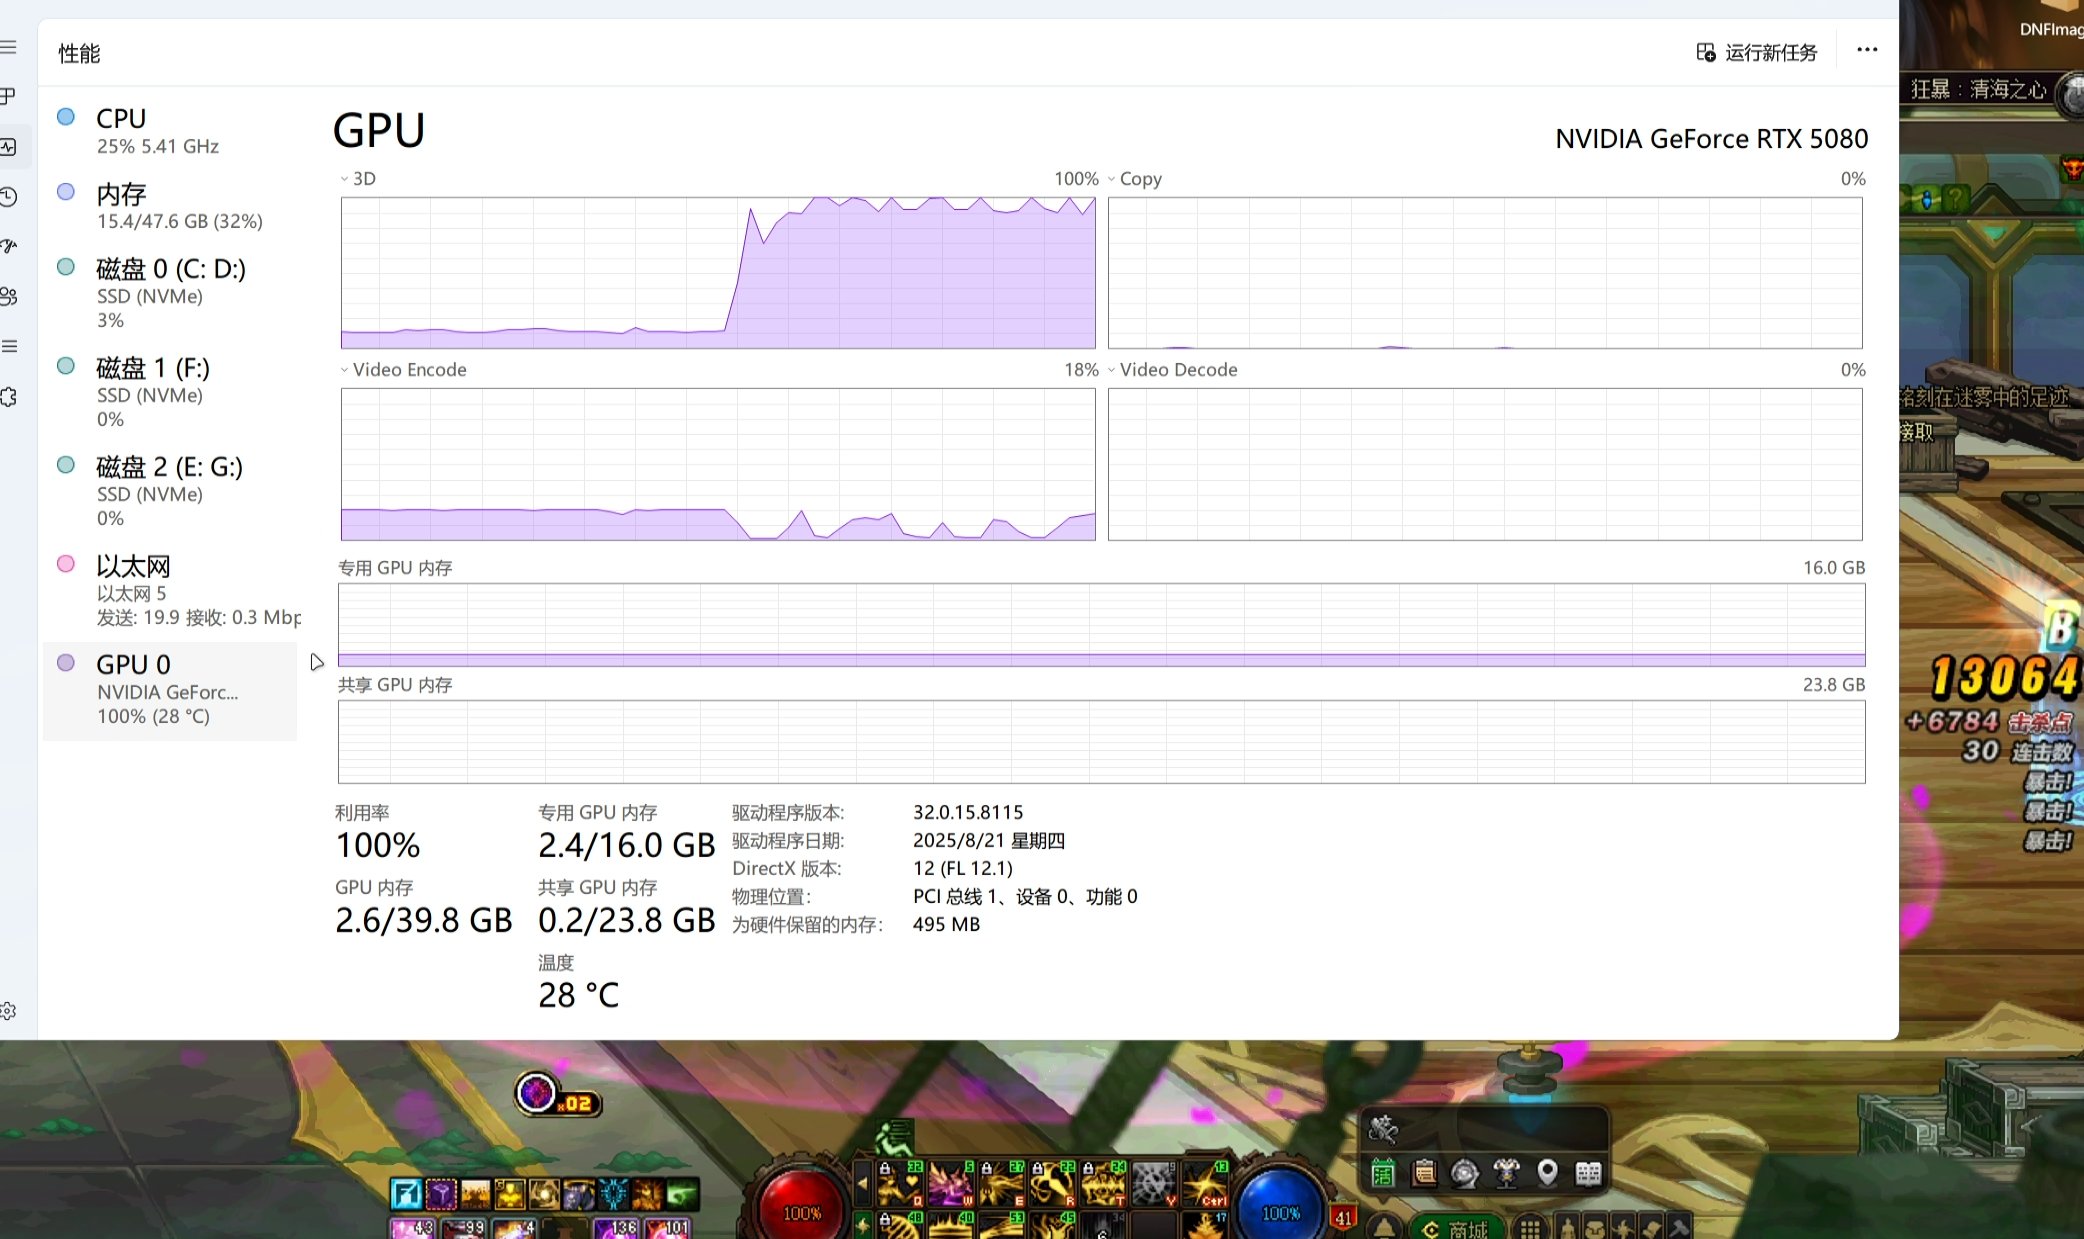Open Task Manager settings gear
The width and height of the screenshot is (2084, 1239).
coord(9,1011)
